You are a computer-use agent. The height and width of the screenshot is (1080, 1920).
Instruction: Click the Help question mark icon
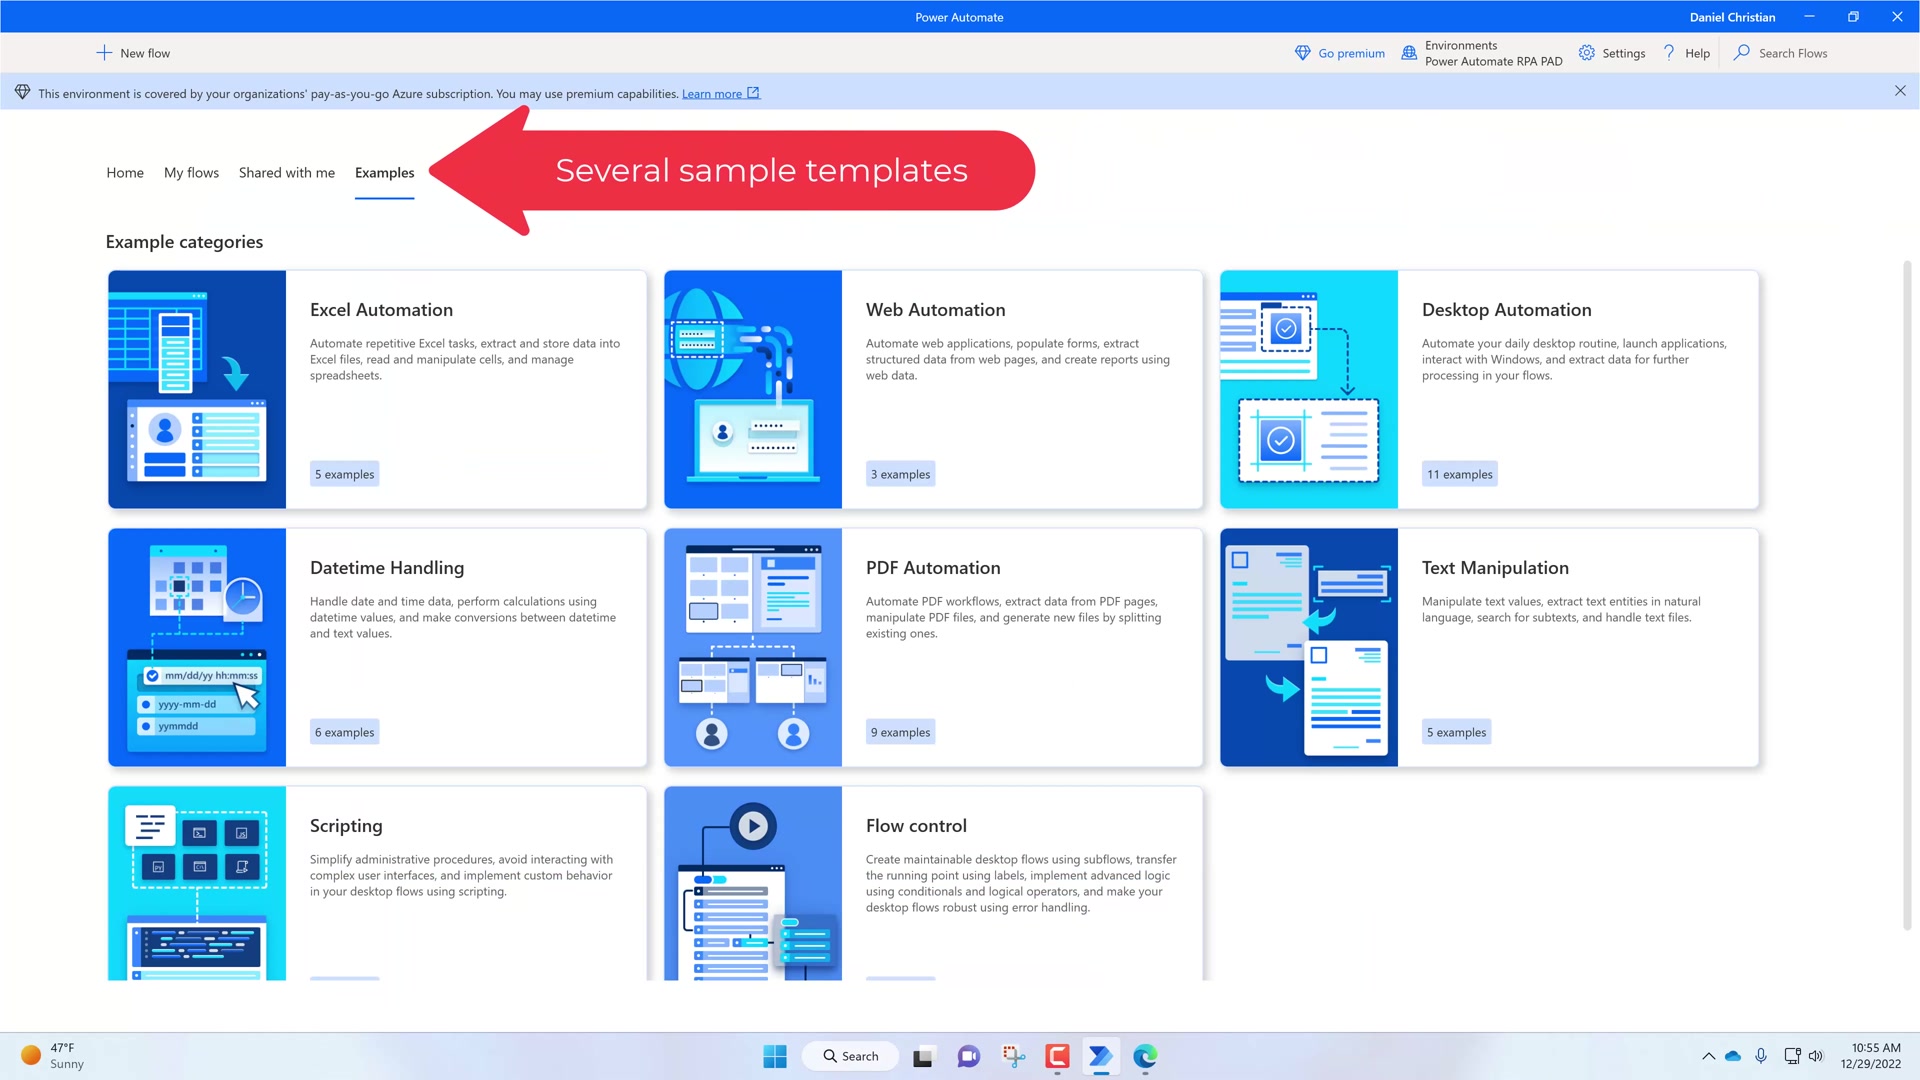[1668, 53]
